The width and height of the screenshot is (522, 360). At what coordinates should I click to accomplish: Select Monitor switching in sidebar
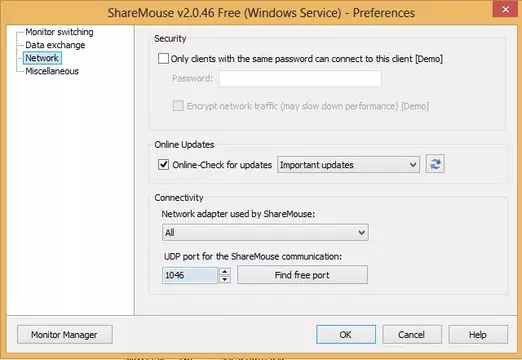[59, 32]
